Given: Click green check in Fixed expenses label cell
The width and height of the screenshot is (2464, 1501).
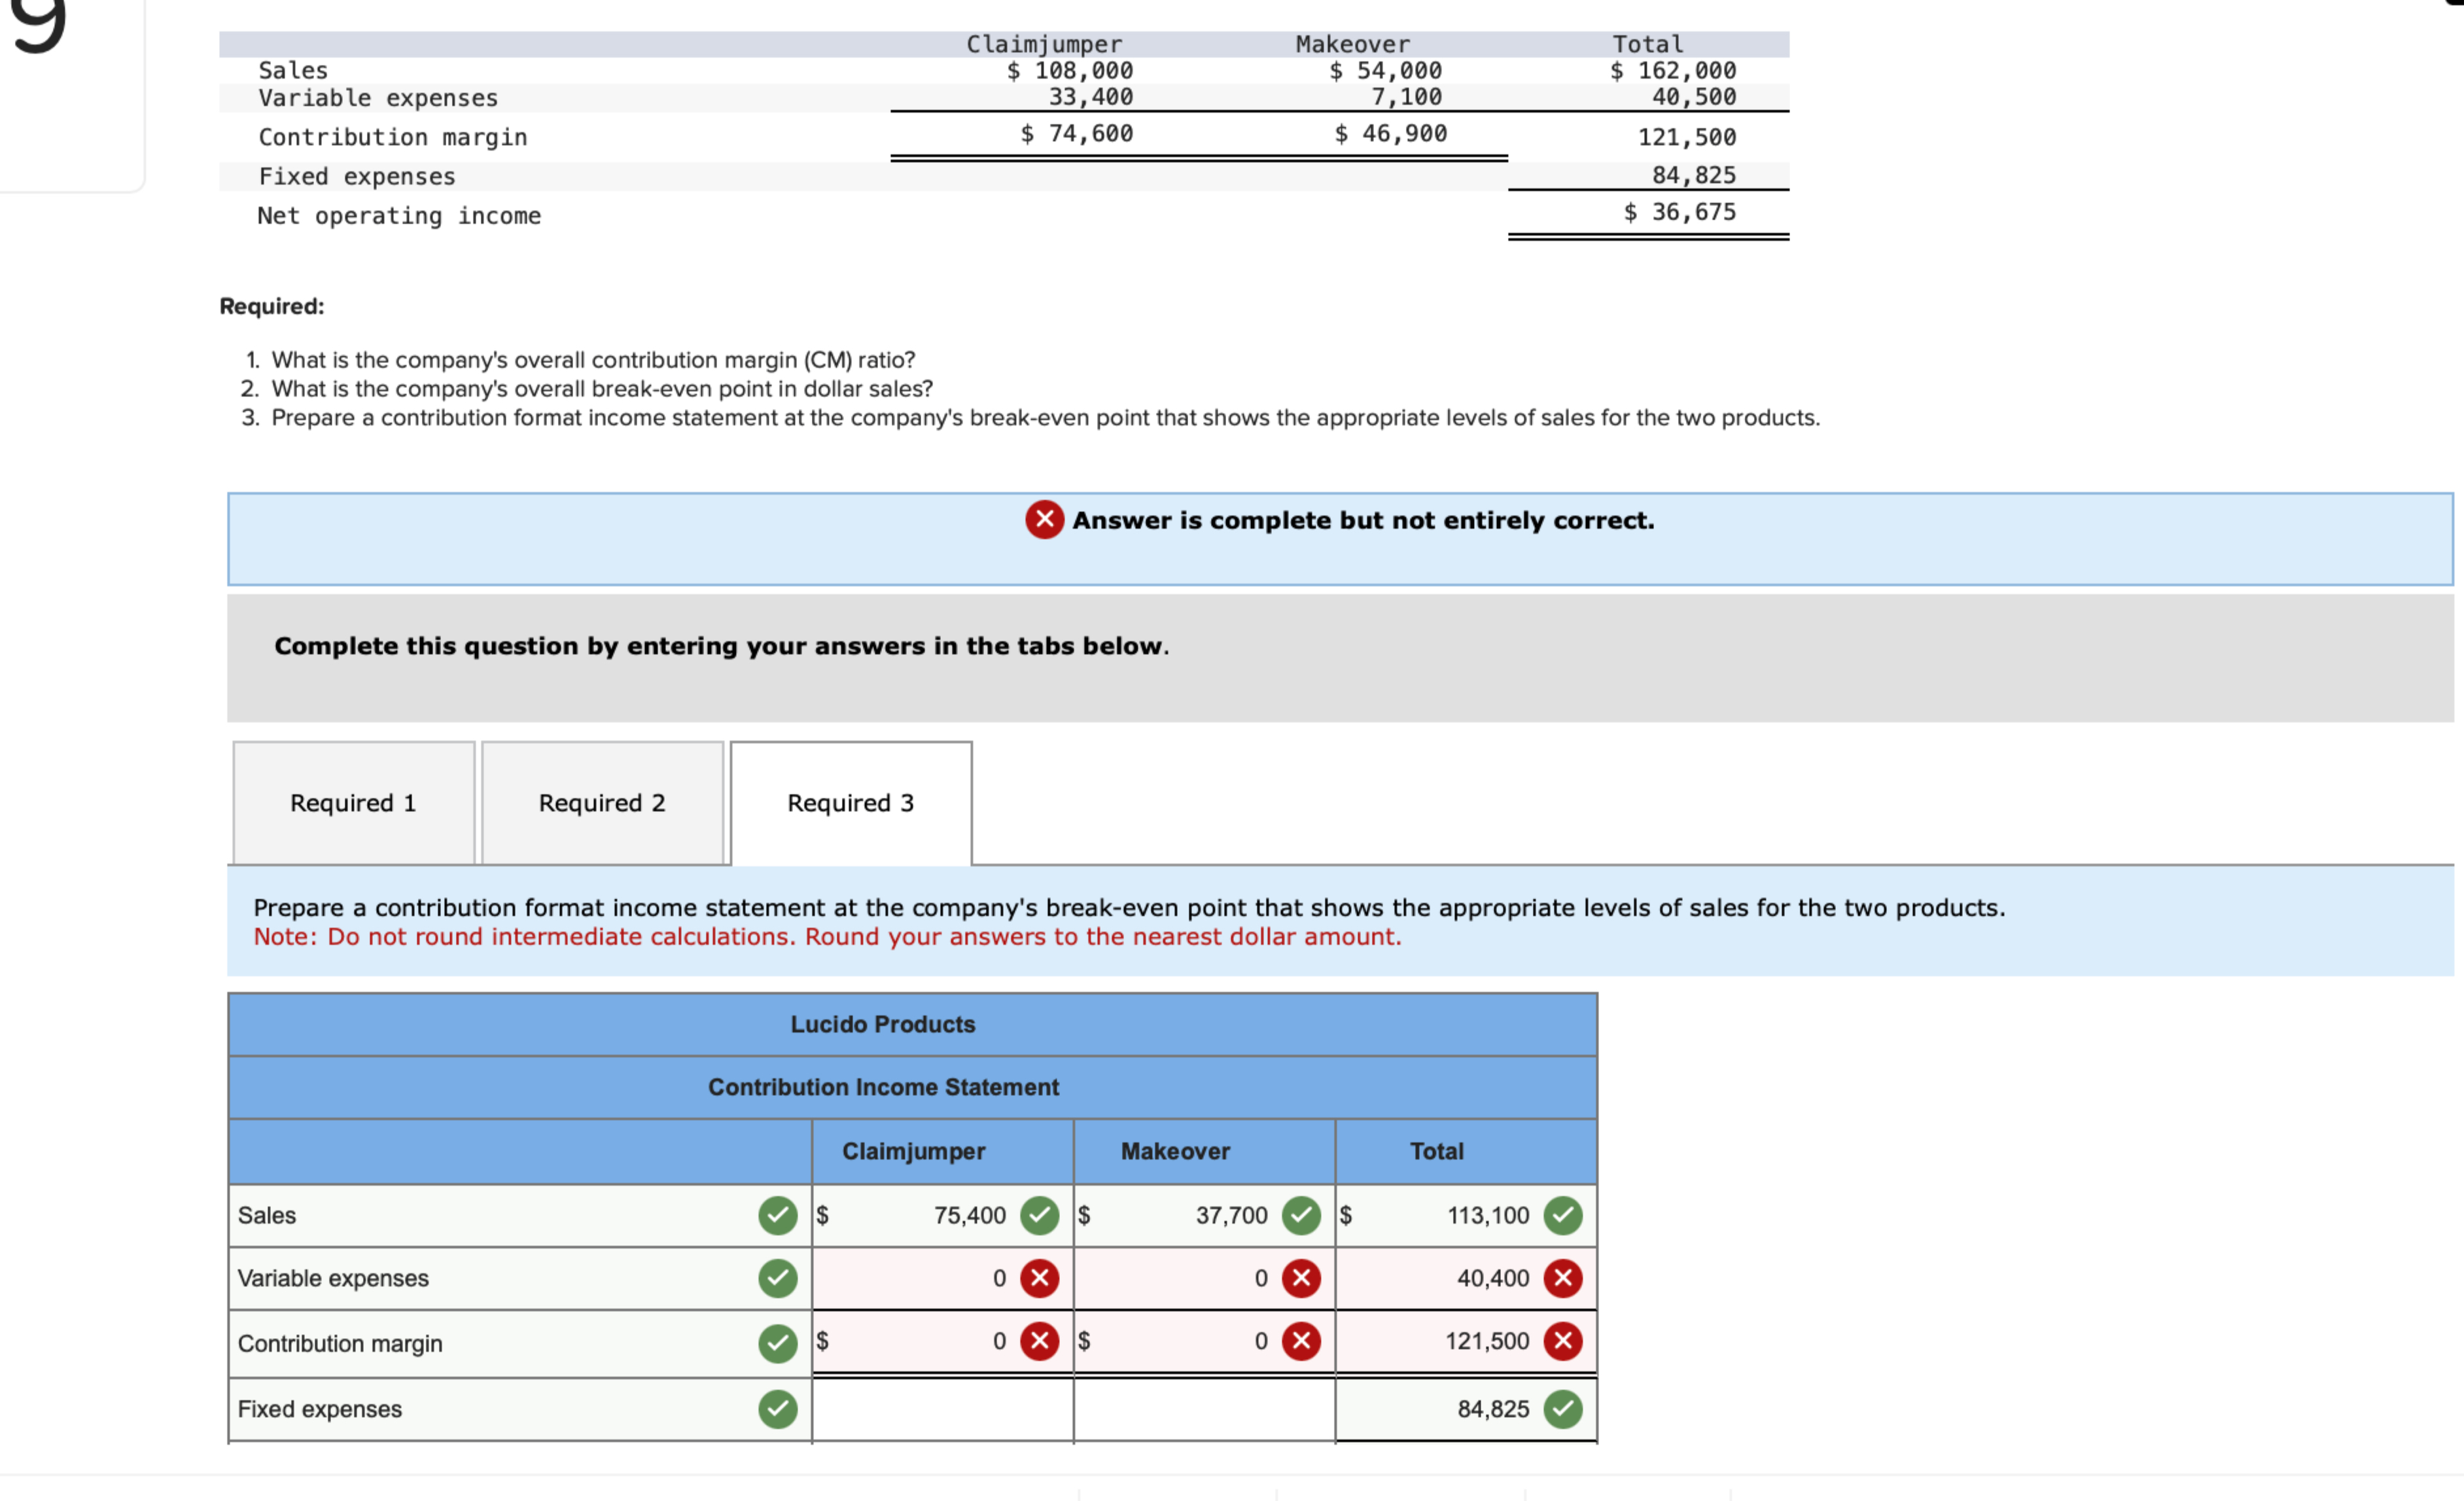Looking at the screenshot, I should coord(778,1409).
